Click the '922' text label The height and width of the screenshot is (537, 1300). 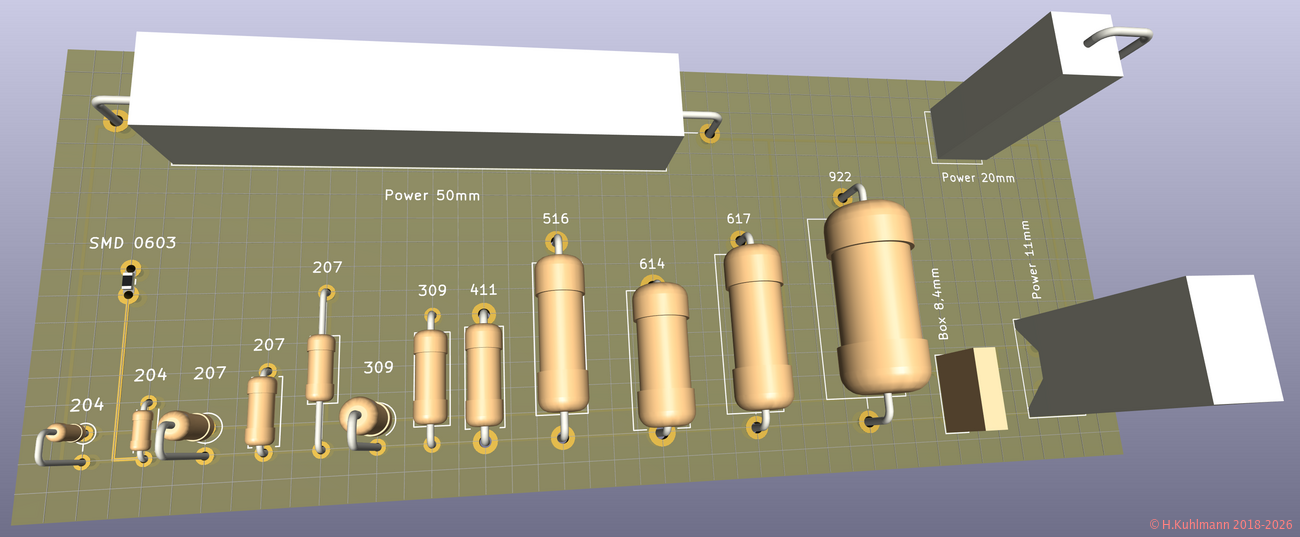click(x=840, y=177)
